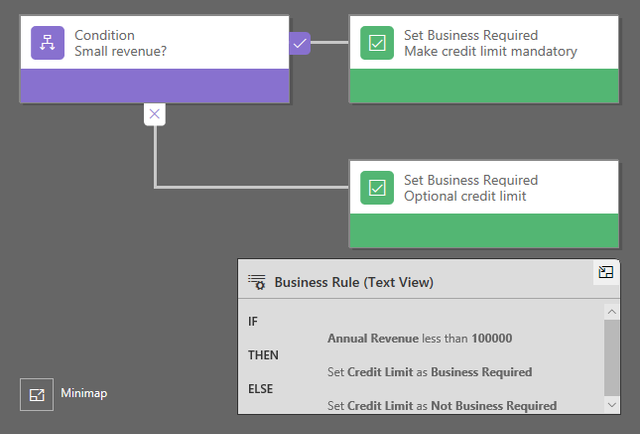Select the X false-branch connector
Image resolution: width=640 pixels, height=434 pixels.
click(154, 114)
